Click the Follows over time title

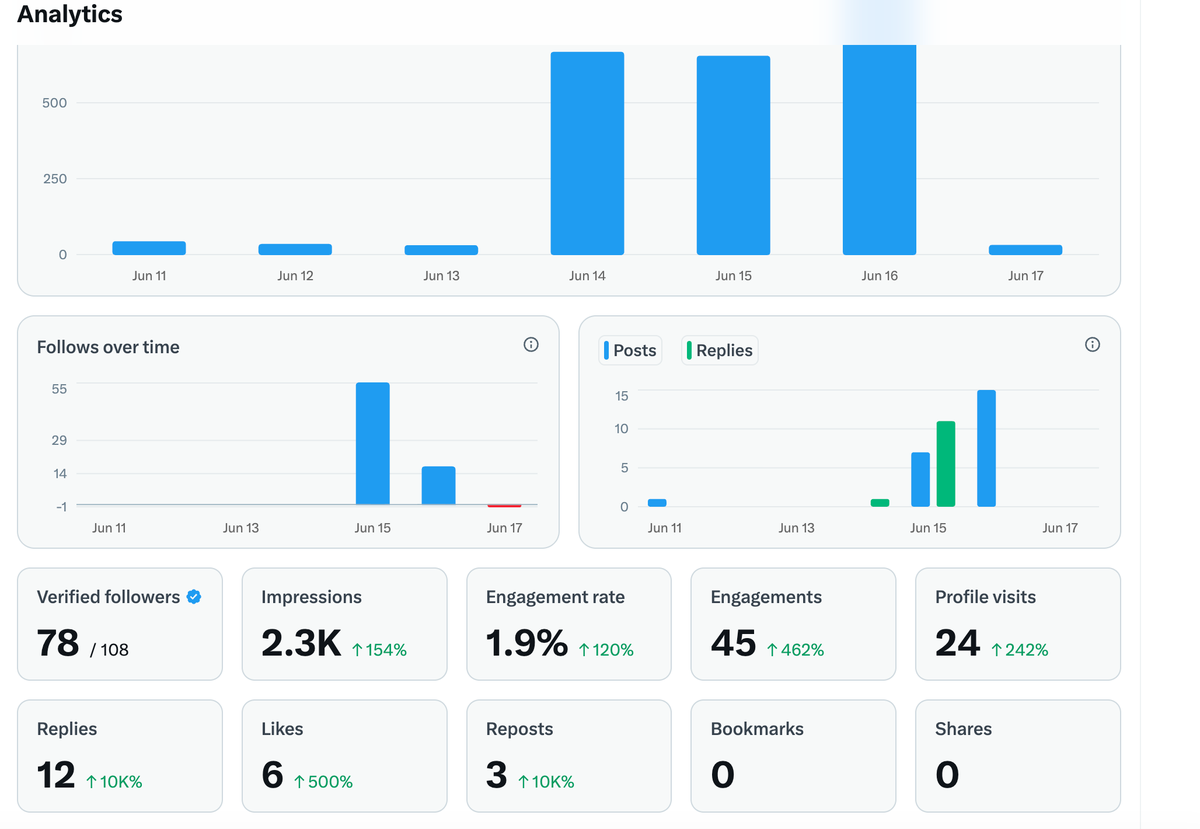click(x=108, y=347)
